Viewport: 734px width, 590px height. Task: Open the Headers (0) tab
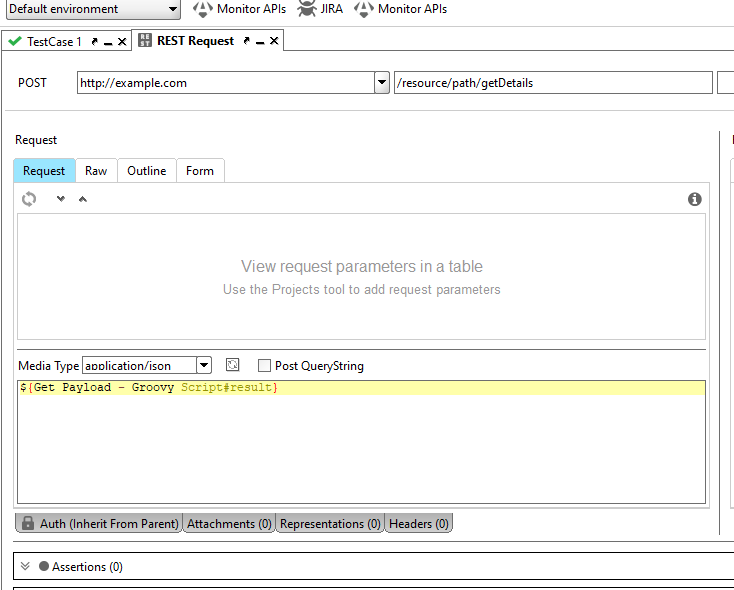tap(419, 524)
